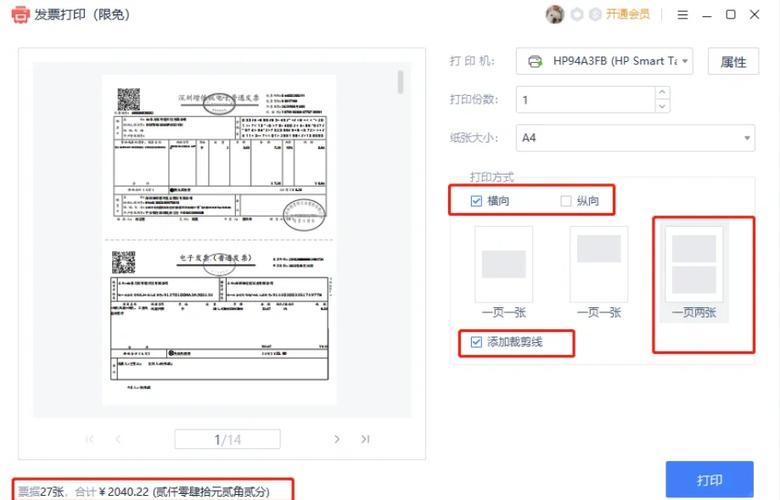This screenshot has height=500, width=780.
Task: Enable the 纵向 portrait checkbox
Action: tap(566, 201)
